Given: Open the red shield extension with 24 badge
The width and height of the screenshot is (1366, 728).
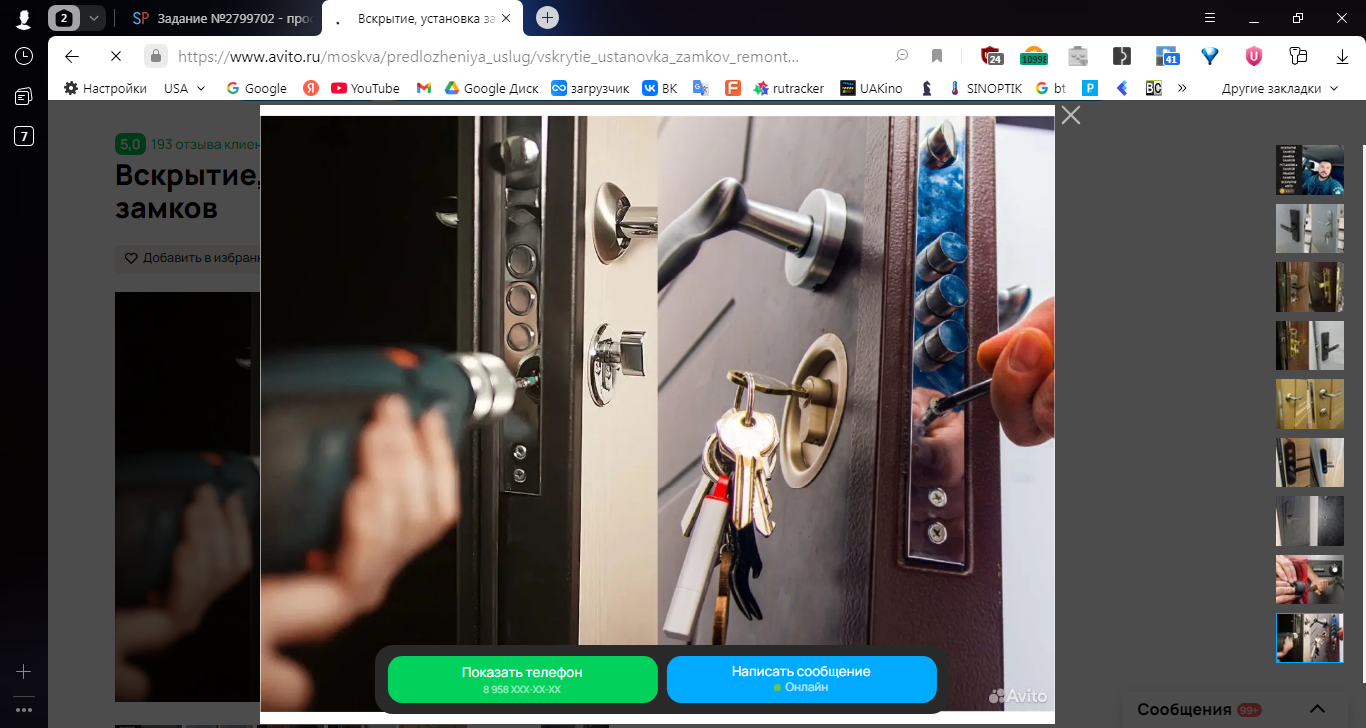Looking at the screenshot, I should [991, 57].
